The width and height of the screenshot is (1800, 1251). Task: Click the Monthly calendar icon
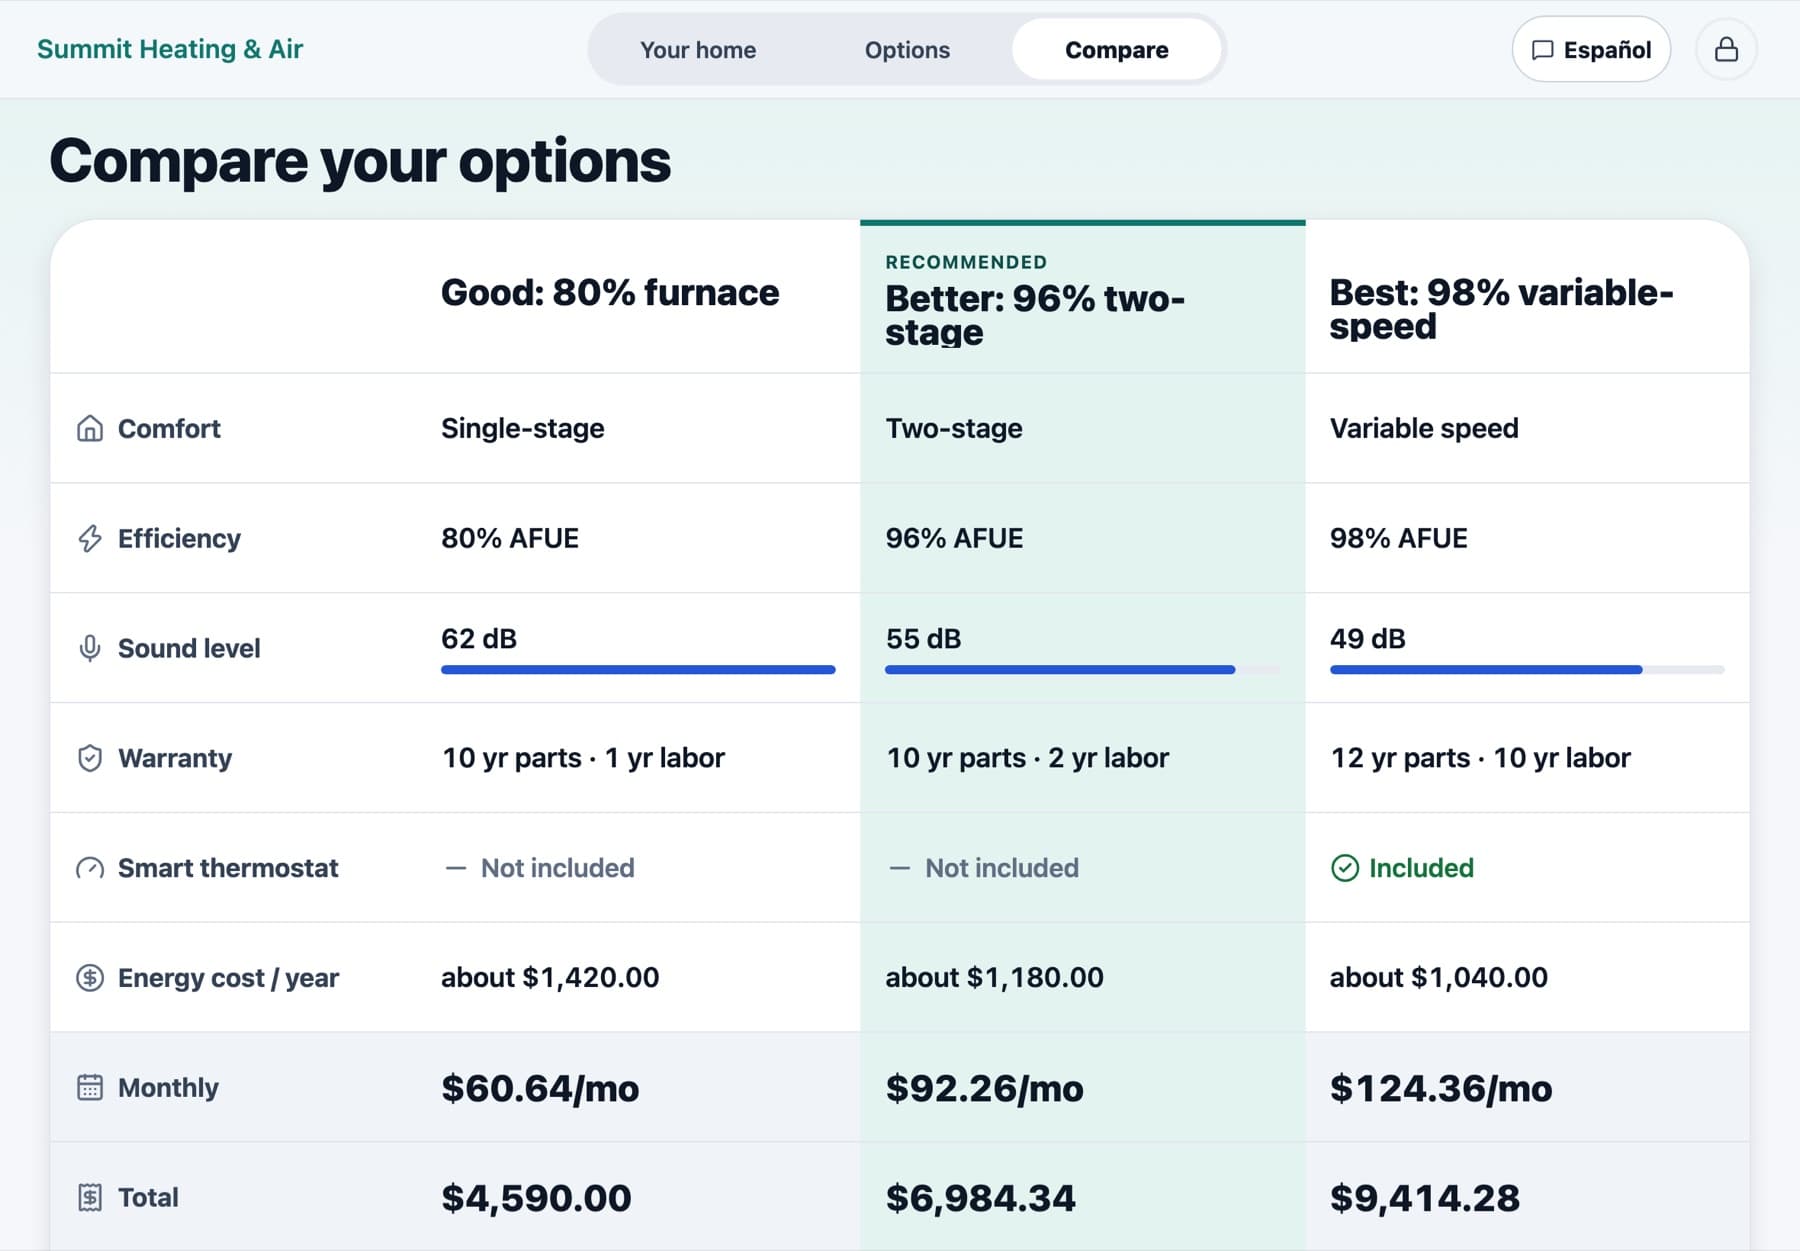(90, 1087)
